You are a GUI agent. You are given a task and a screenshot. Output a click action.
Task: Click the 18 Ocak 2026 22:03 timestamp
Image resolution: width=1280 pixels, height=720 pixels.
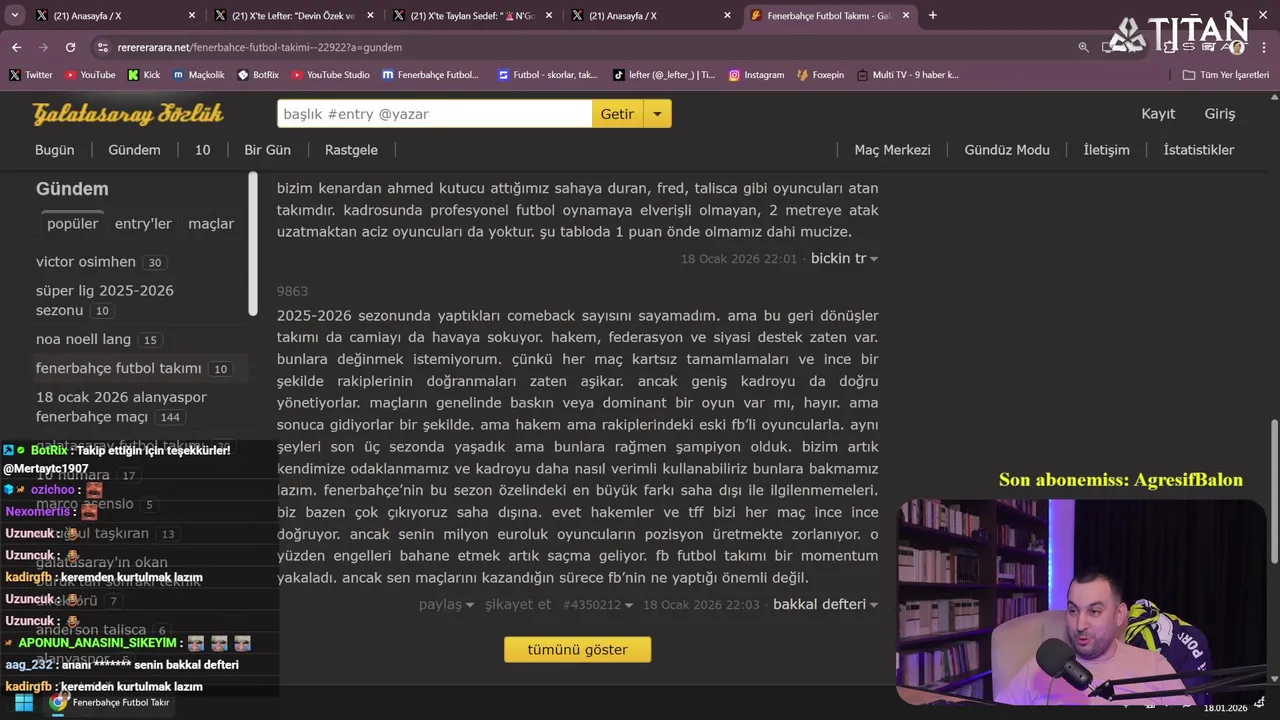[701, 605]
